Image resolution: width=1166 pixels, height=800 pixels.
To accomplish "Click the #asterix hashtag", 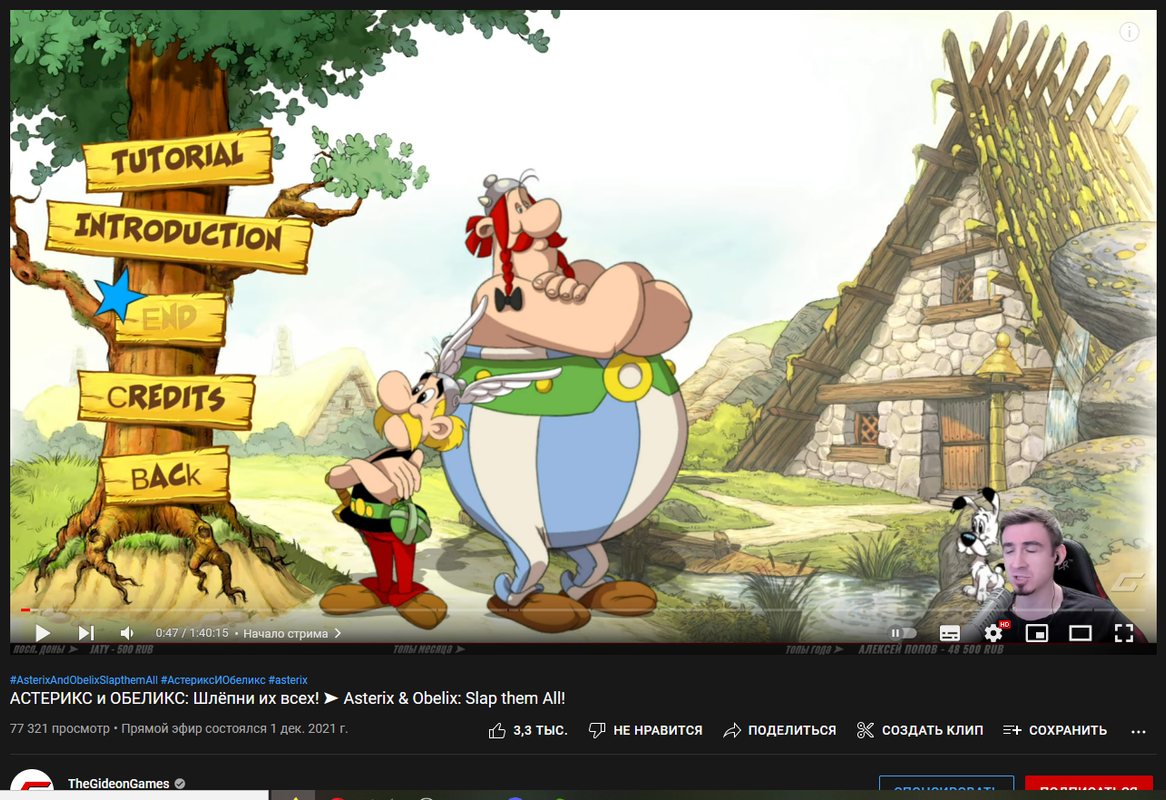I will tap(288, 680).
